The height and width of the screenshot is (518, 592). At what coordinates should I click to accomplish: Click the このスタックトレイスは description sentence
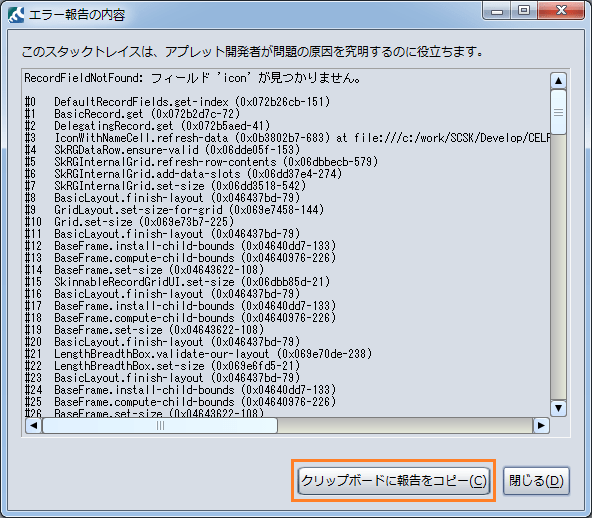click(252, 52)
